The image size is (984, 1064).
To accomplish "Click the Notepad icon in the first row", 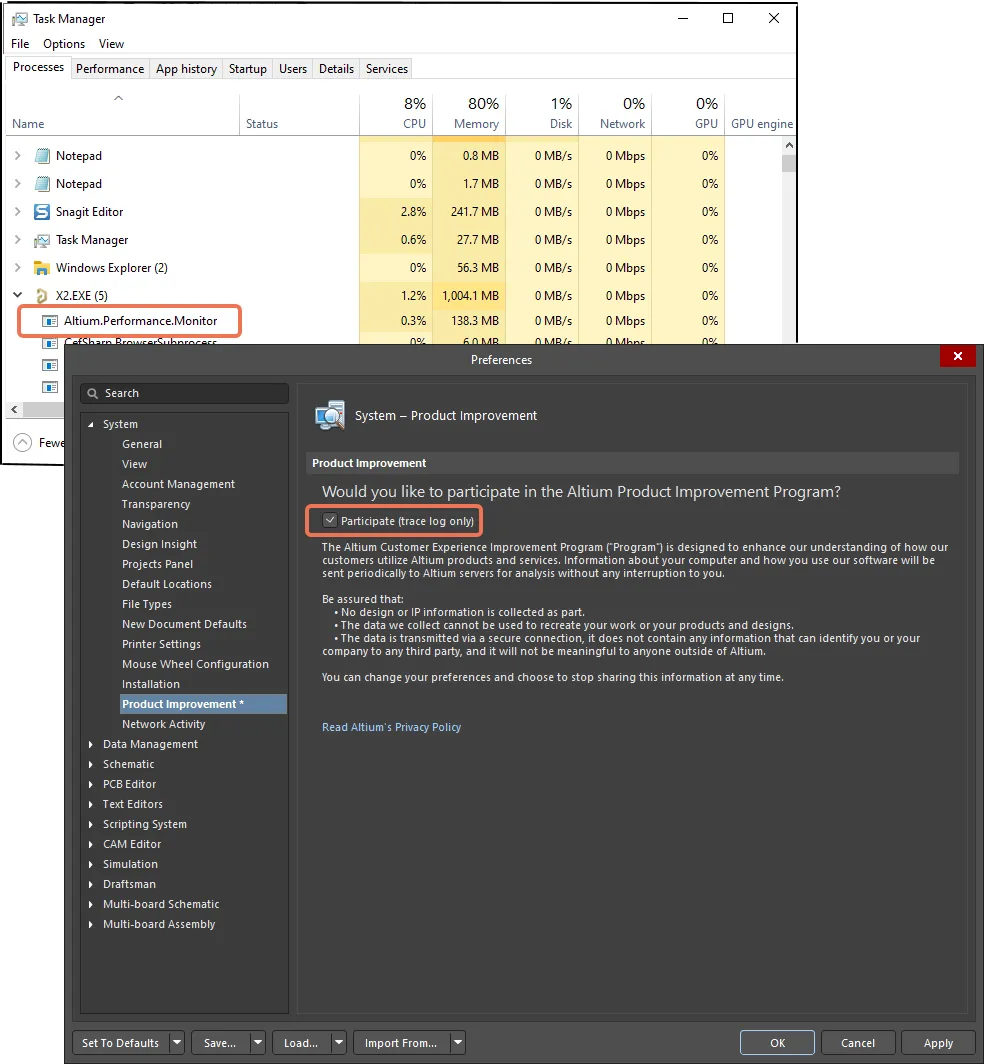I will (42, 156).
